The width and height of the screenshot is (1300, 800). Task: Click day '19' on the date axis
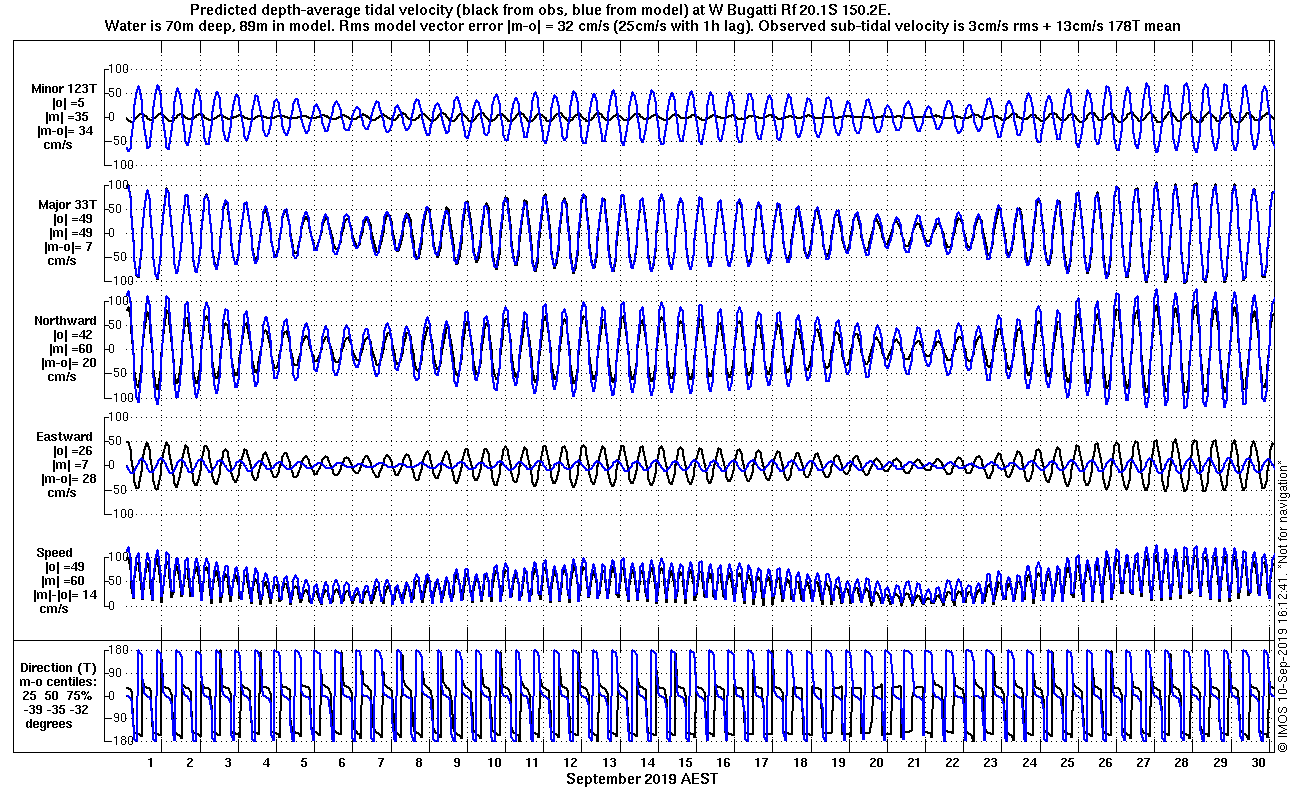838,763
